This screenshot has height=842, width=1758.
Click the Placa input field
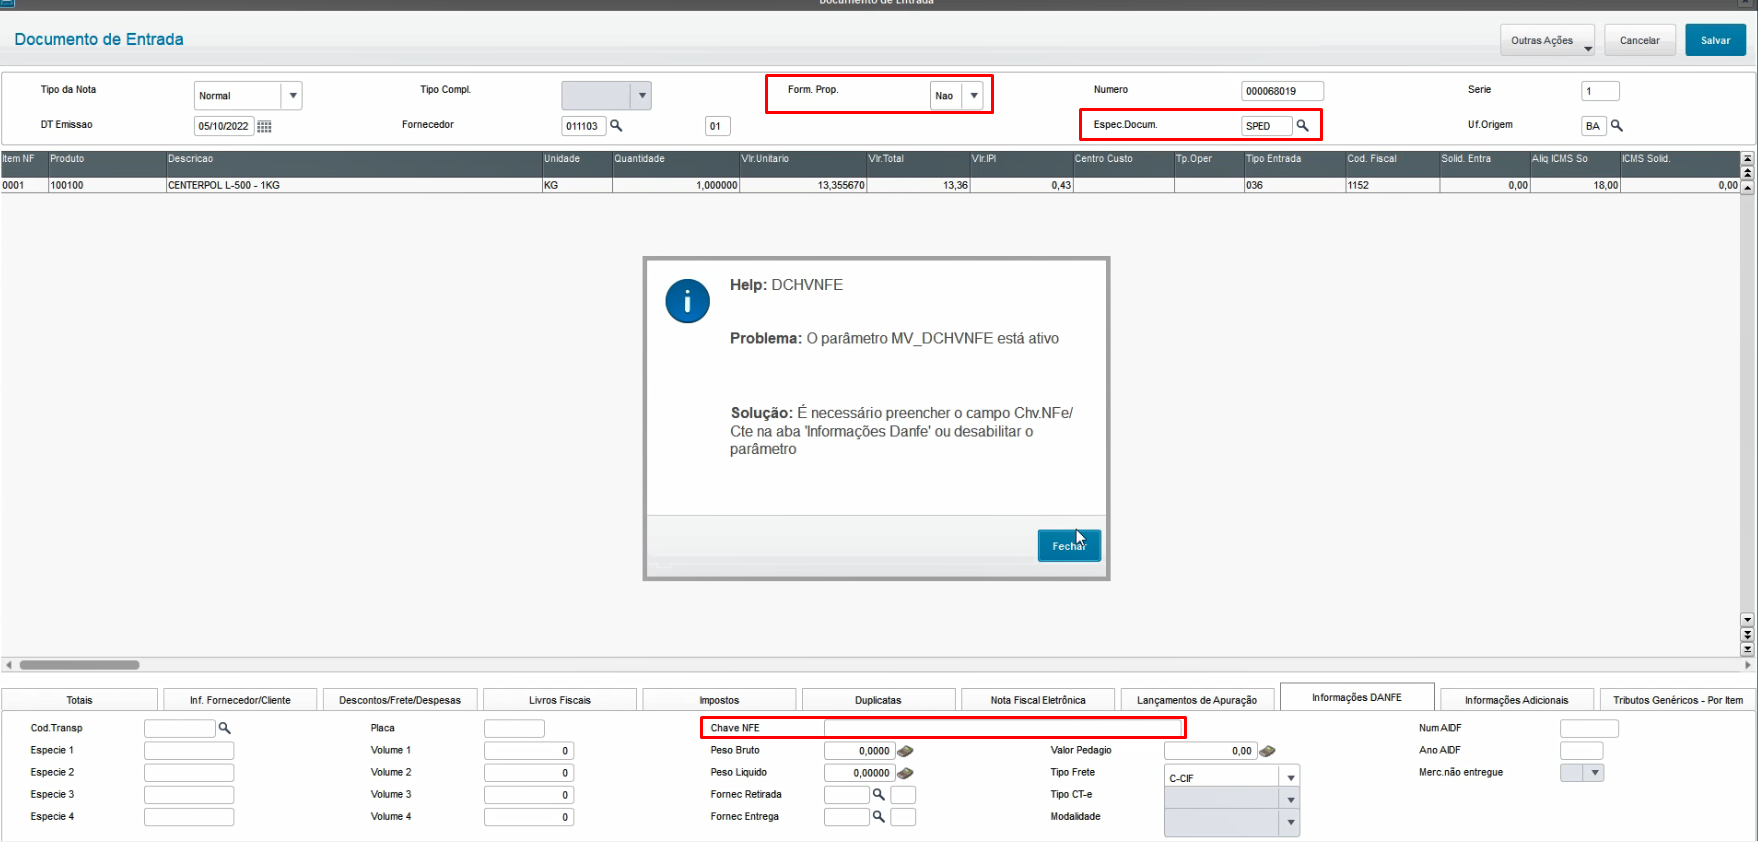[514, 728]
